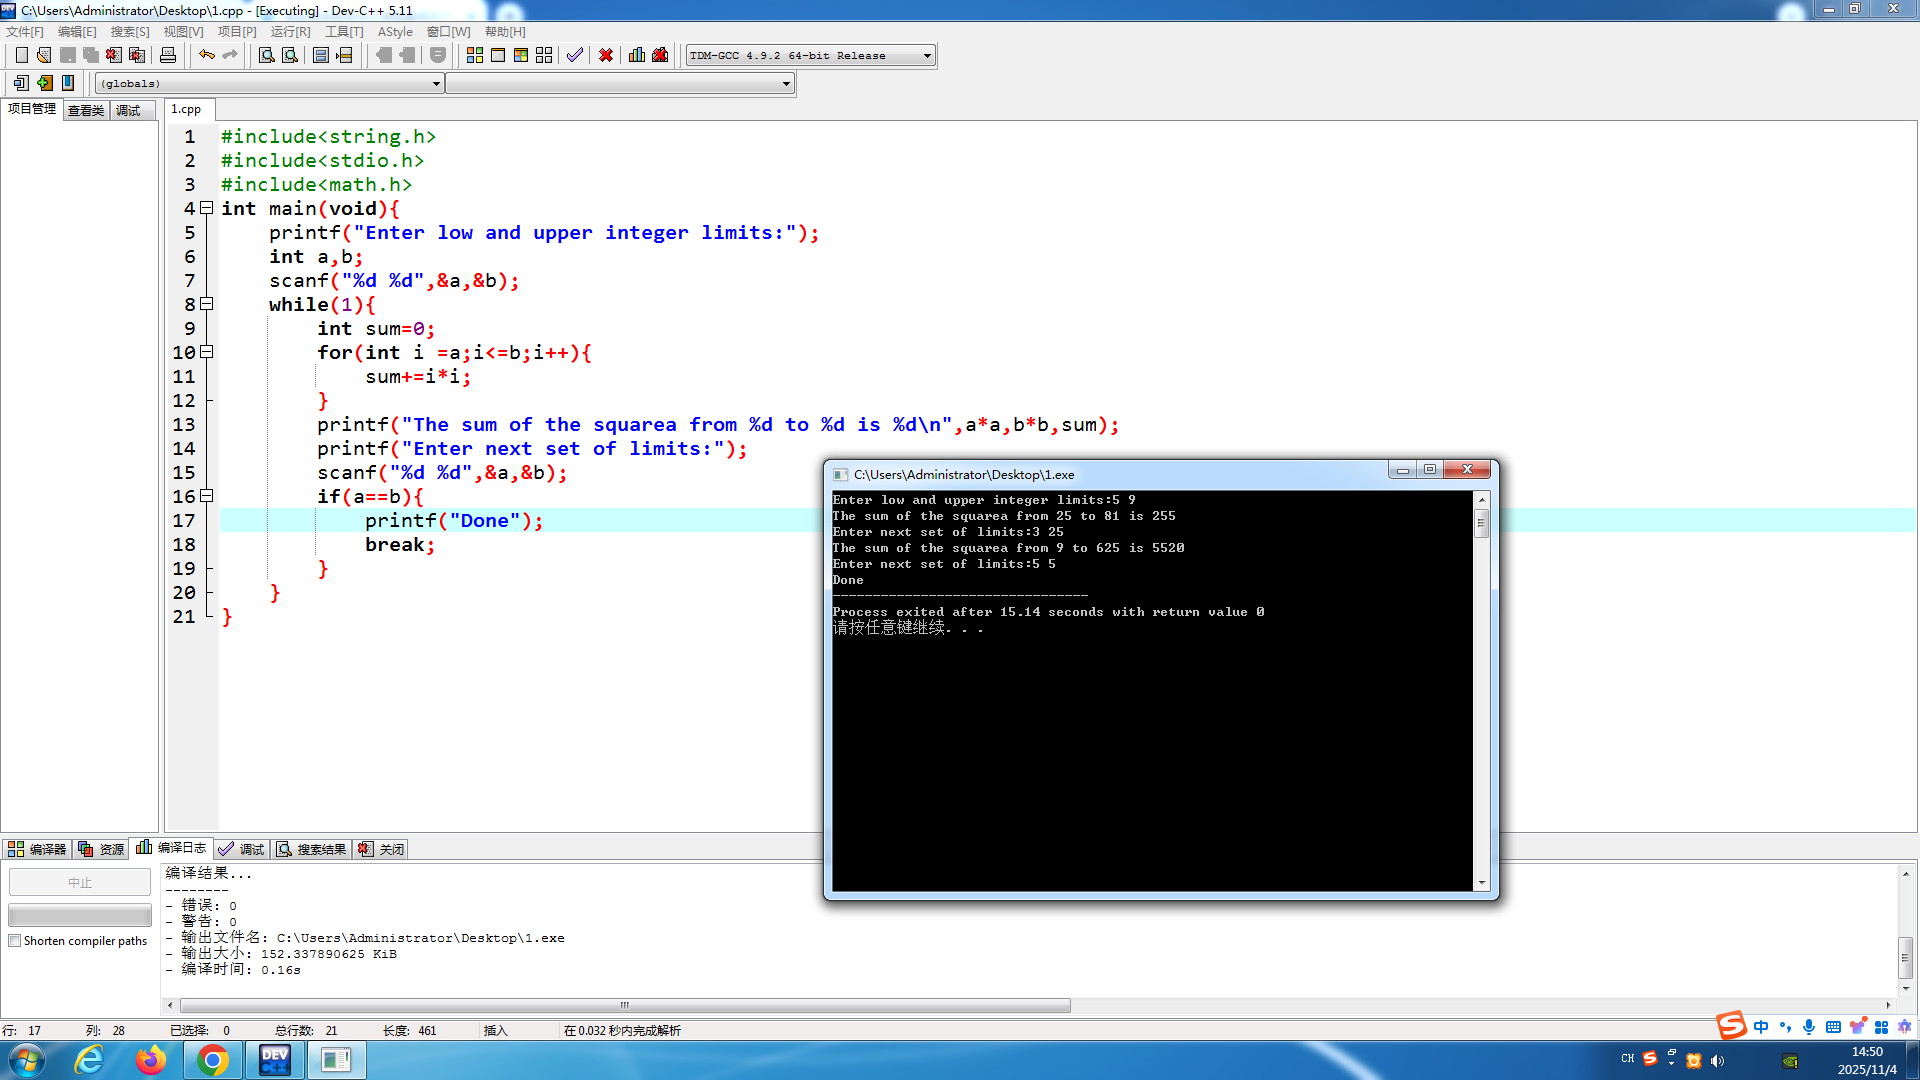
Task: Enable Shorten compiler paths checkbox
Action: tap(15, 941)
